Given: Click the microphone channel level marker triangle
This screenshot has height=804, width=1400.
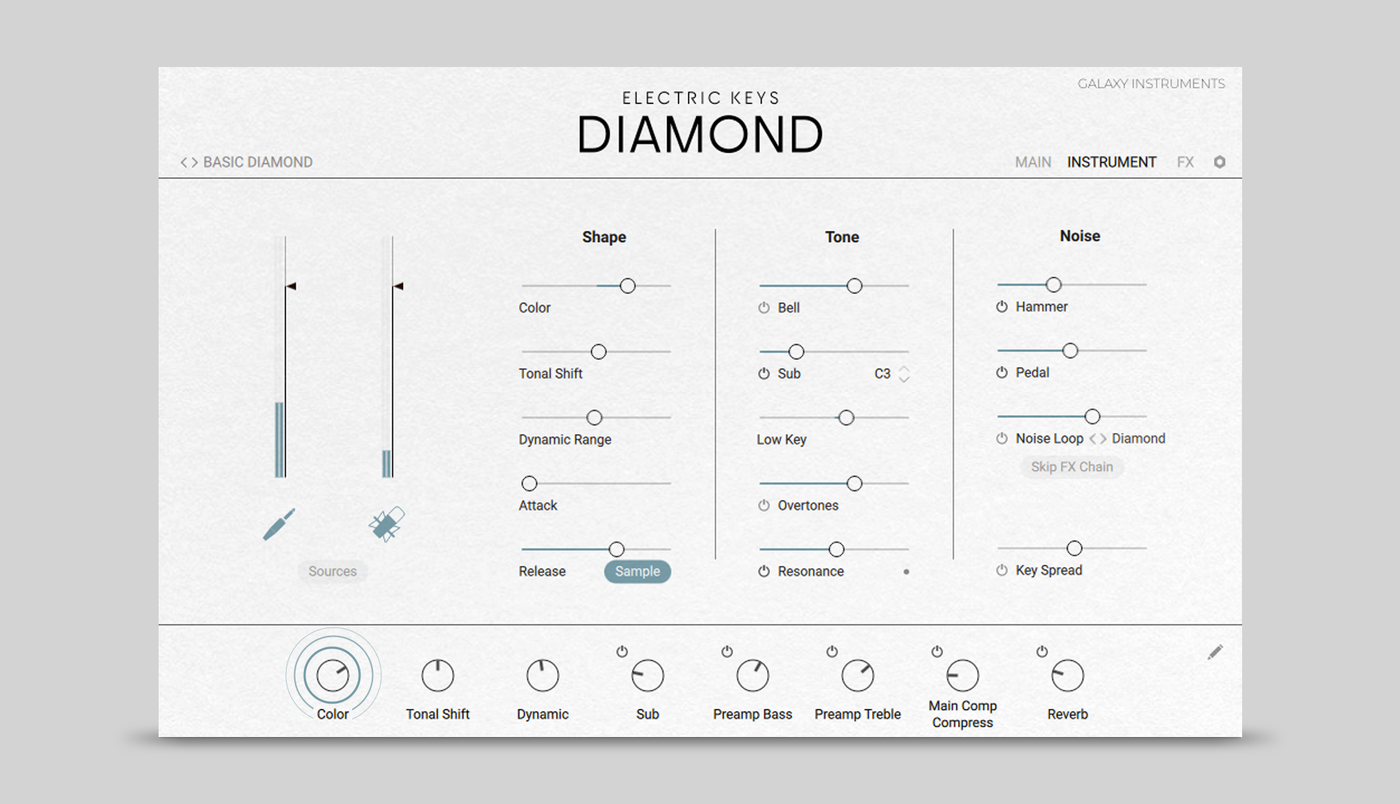Looking at the screenshot, I should click(x=398, y=286).
